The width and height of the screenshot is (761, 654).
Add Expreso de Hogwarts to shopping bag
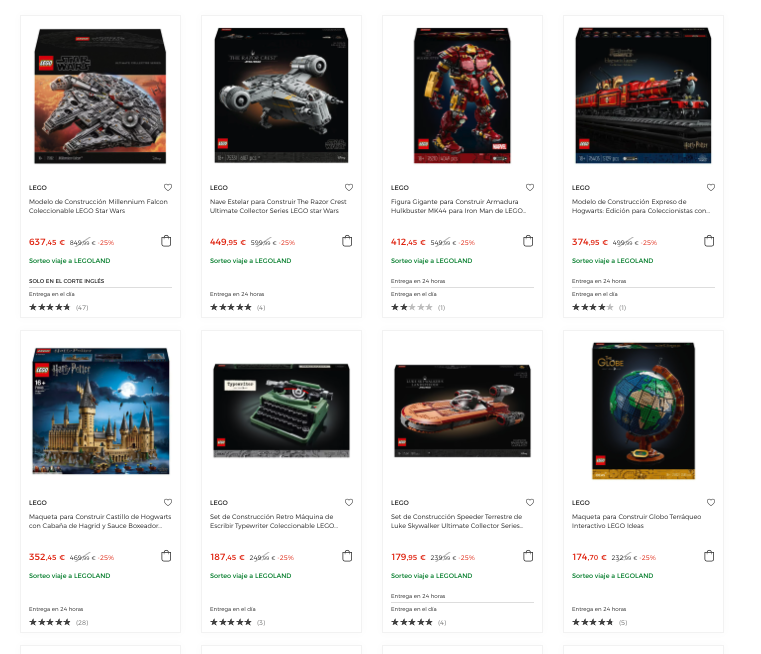[x=709, y=241]
